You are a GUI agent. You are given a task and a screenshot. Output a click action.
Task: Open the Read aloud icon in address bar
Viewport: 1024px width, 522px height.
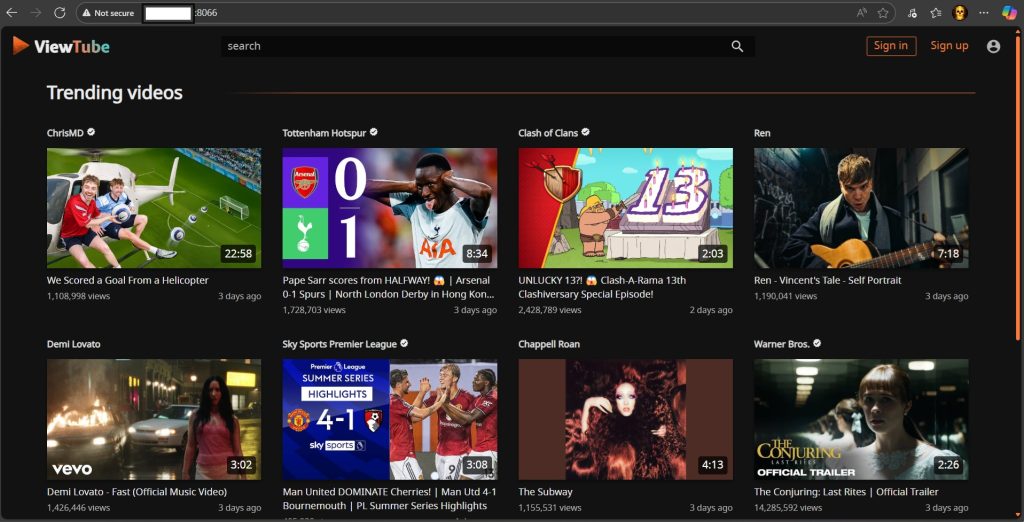862,13
